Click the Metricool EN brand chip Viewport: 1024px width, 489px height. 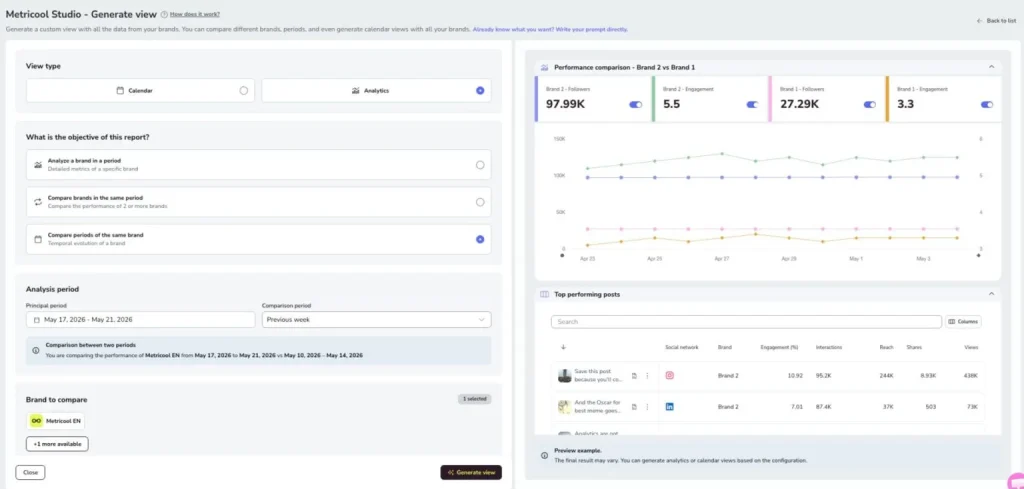click(x=56, y=421)
